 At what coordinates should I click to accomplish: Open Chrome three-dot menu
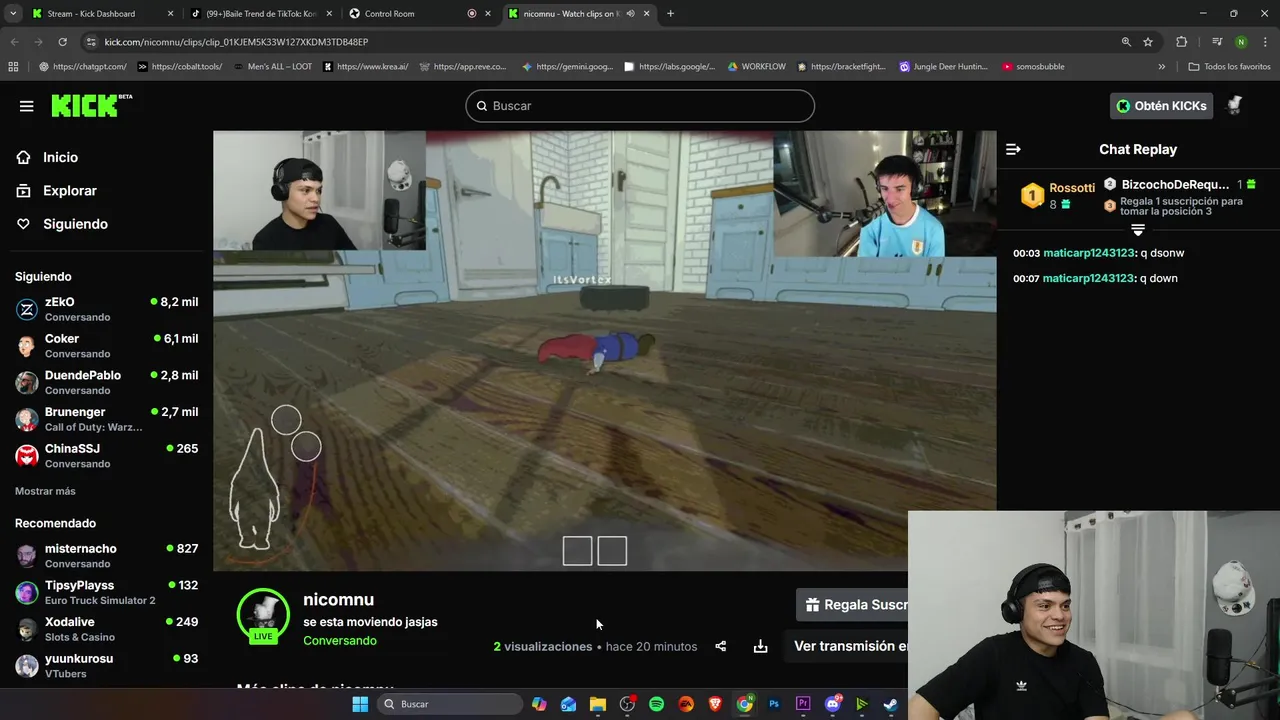pyautogui.click(x=1265, y=42)
